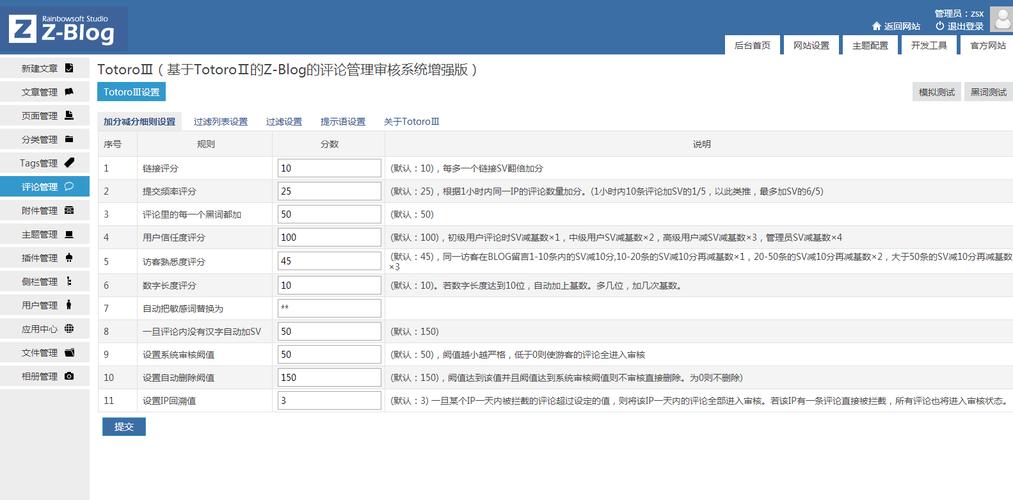1013x500 pixels.
Task: Select 加分减分细则设置 tab
Action: tap(140, 121)
